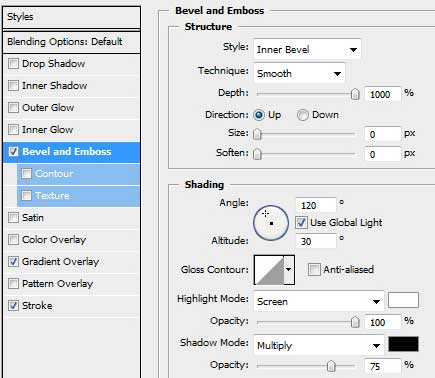Click the Soften slider handle

point(257,154)
